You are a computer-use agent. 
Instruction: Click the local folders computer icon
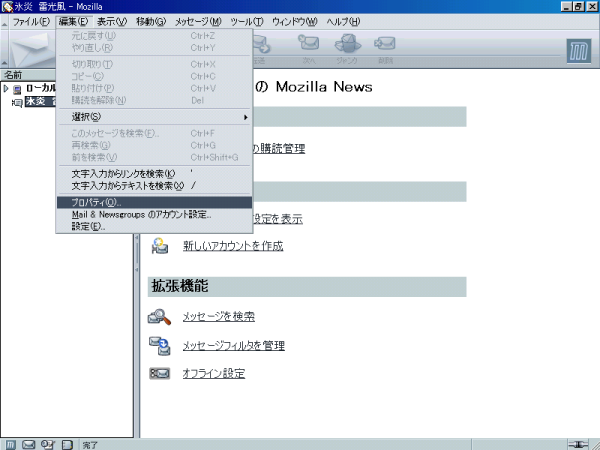(17, 90)
